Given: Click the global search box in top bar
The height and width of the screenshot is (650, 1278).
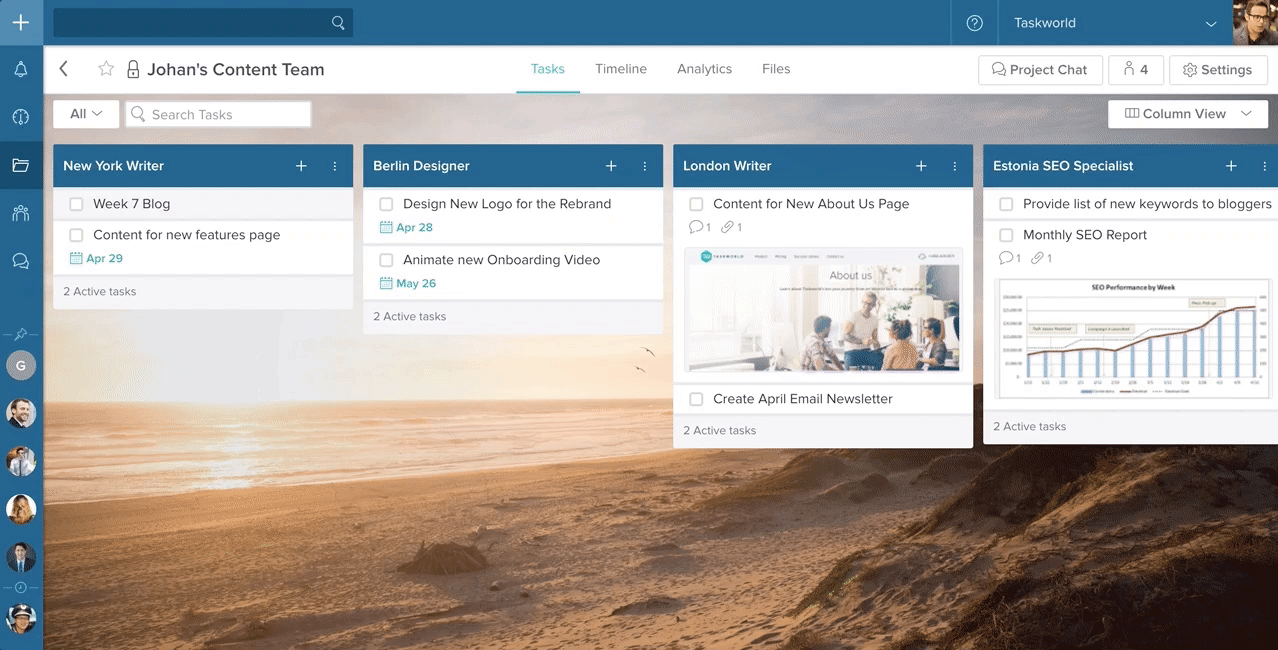Looking at the screenshot, I should 203,23.
